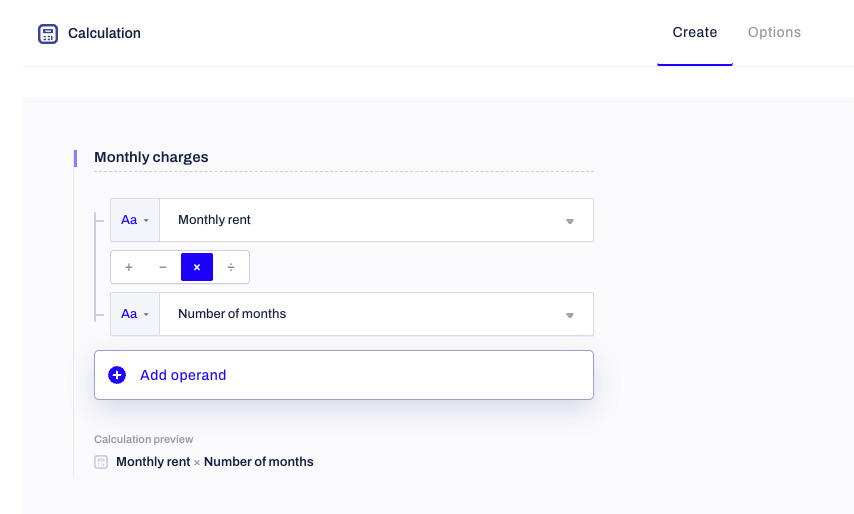Image resolution: width=854 pixels, height=514 pixels.
Task: Edit the Monthly charges title field
Action: 344,157
